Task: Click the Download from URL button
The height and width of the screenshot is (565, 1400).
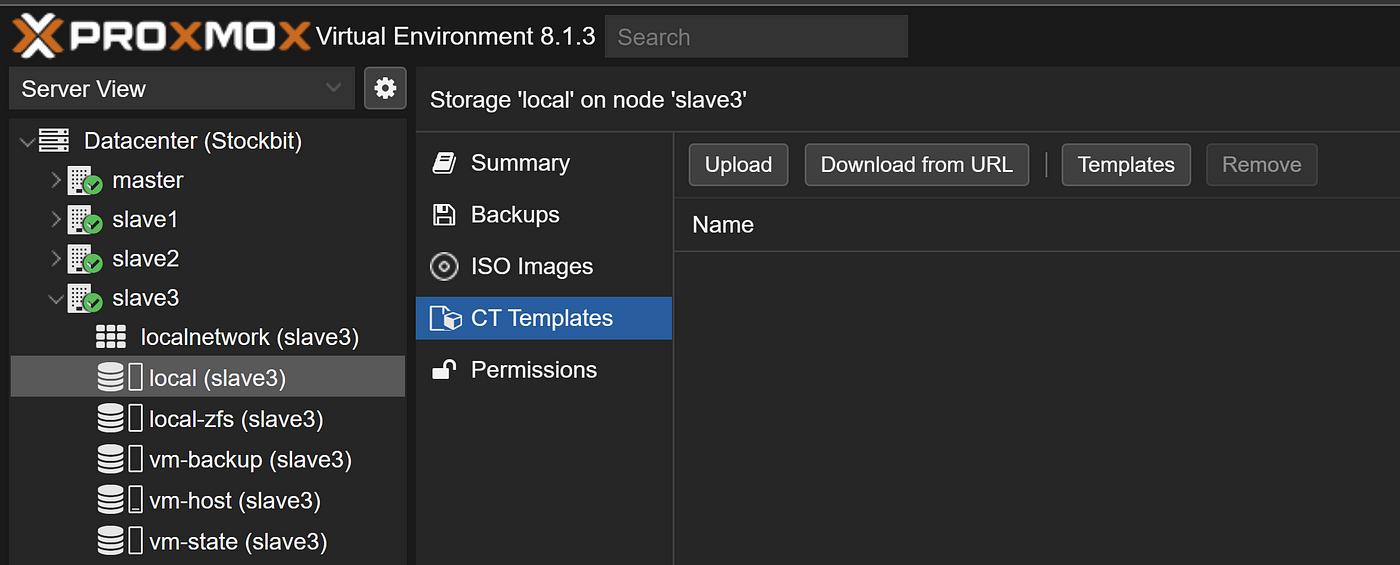Action: 917,165
